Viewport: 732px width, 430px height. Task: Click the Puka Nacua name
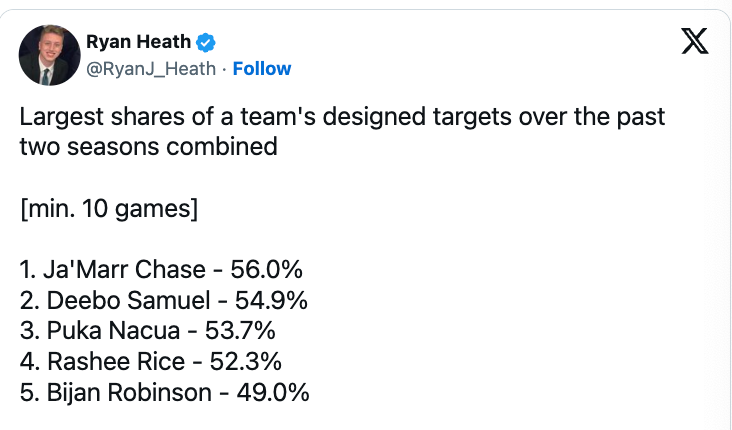[113, 331]
